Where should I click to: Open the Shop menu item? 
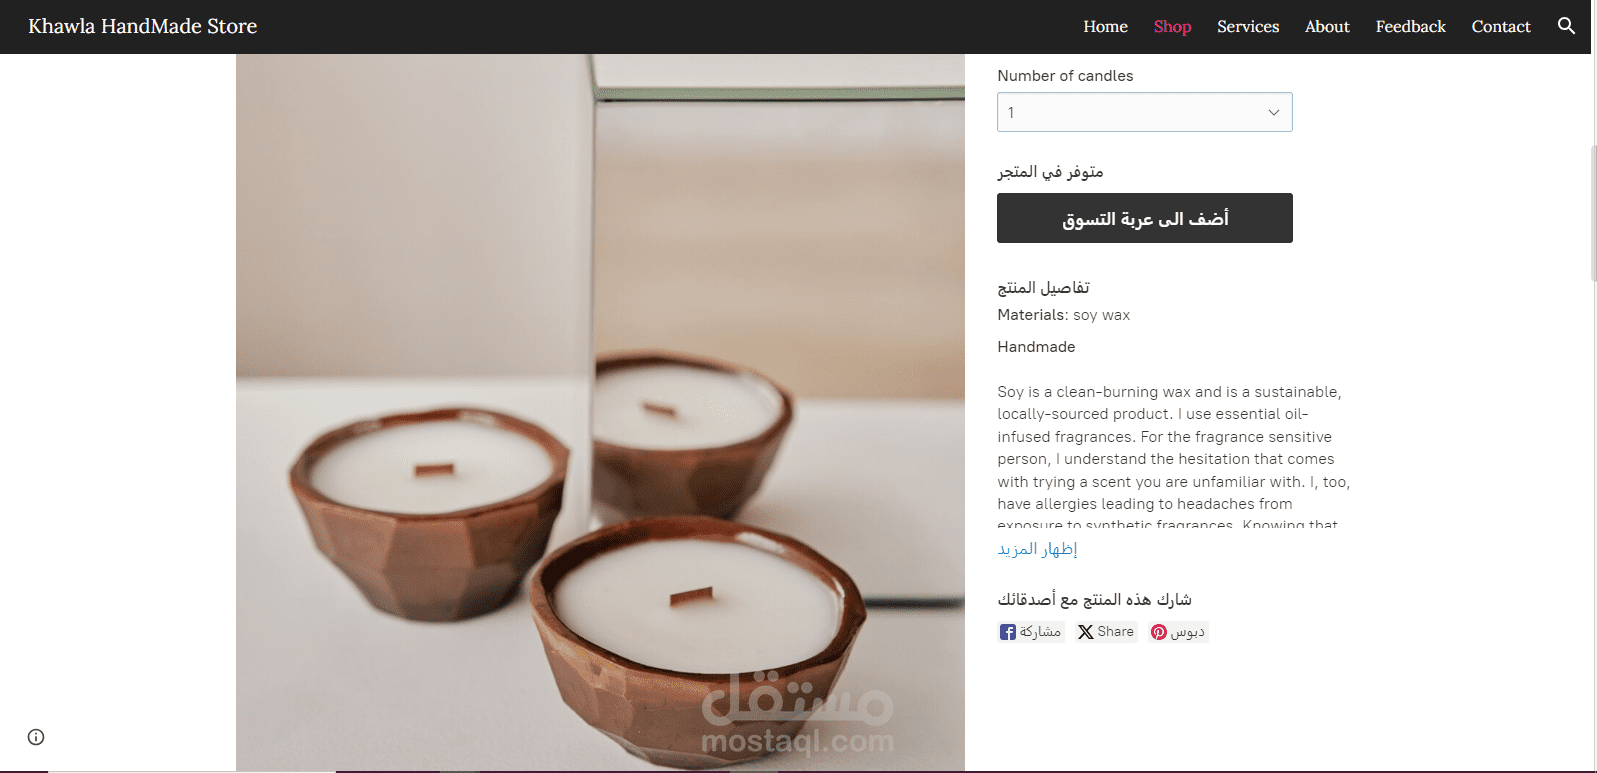(x=1172, y=27)
